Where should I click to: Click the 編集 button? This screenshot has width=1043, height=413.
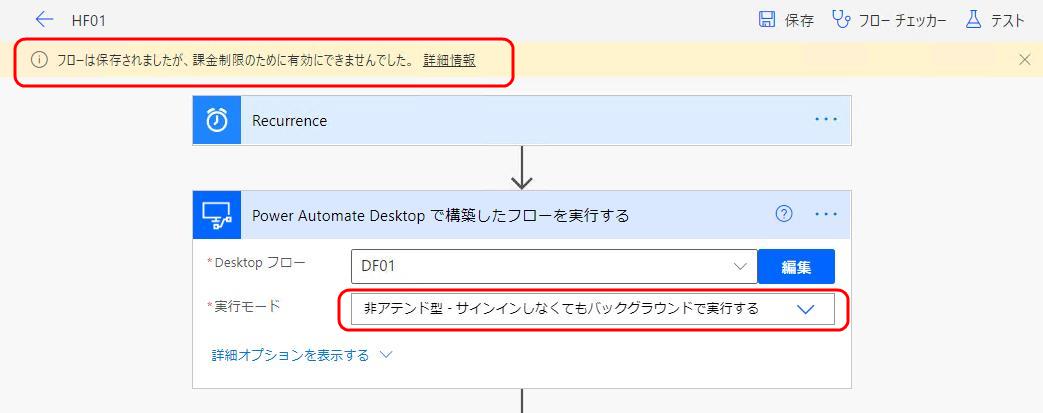(x=796, y=267)
